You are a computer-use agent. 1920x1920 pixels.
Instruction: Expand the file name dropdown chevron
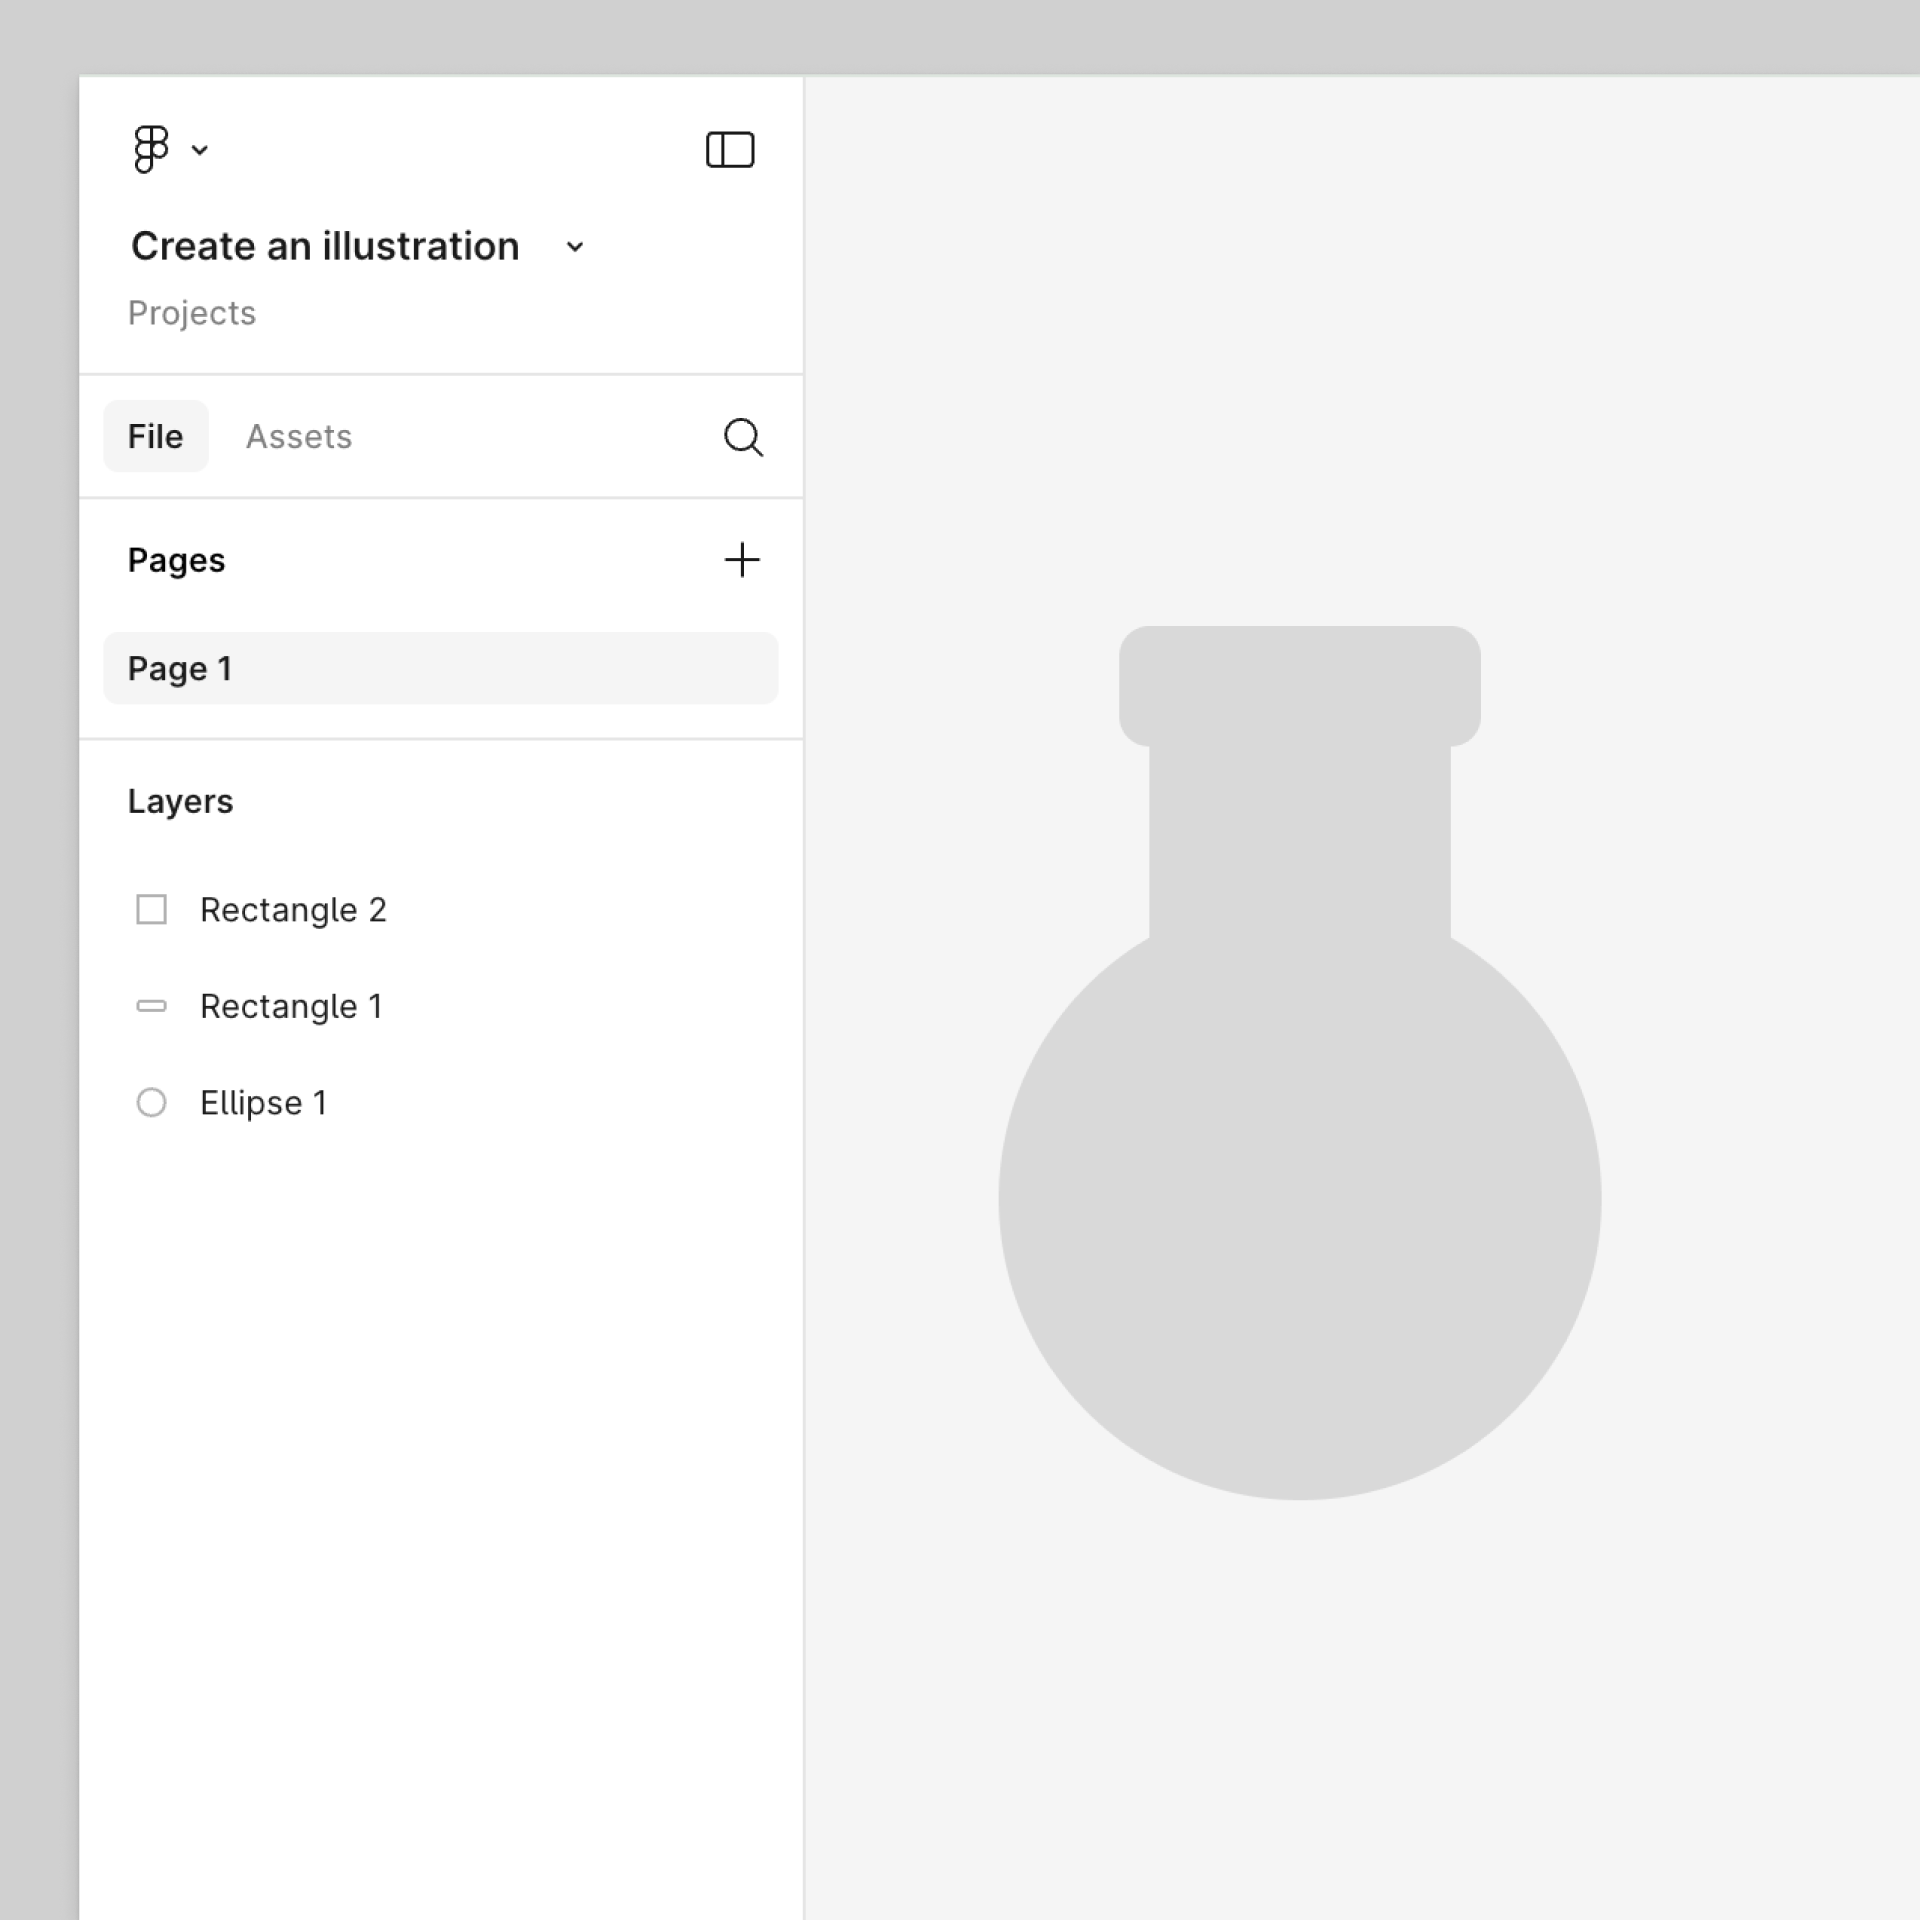(x=574, y=247)
